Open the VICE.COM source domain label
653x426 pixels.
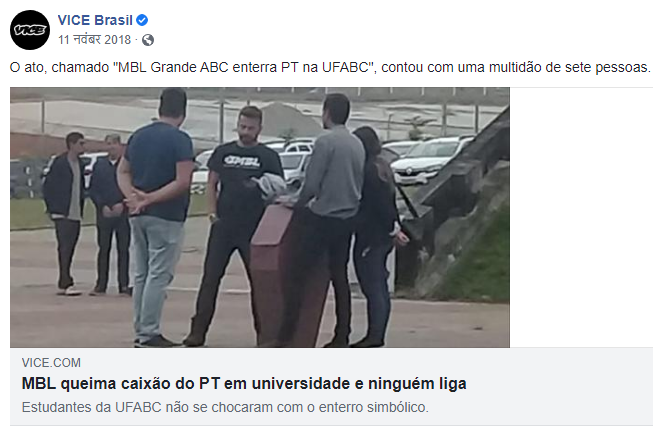coord(51,363)
